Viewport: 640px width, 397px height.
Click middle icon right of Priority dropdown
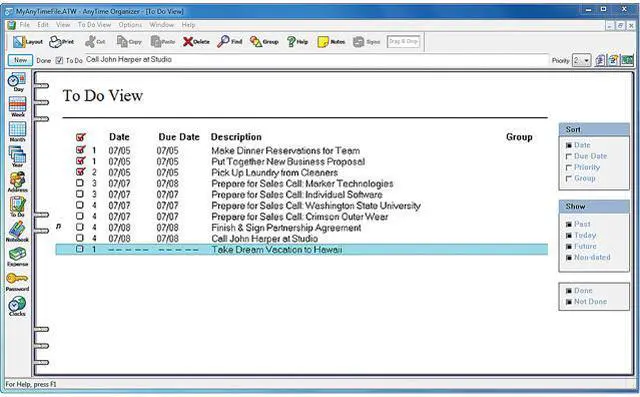pos(613,60)
